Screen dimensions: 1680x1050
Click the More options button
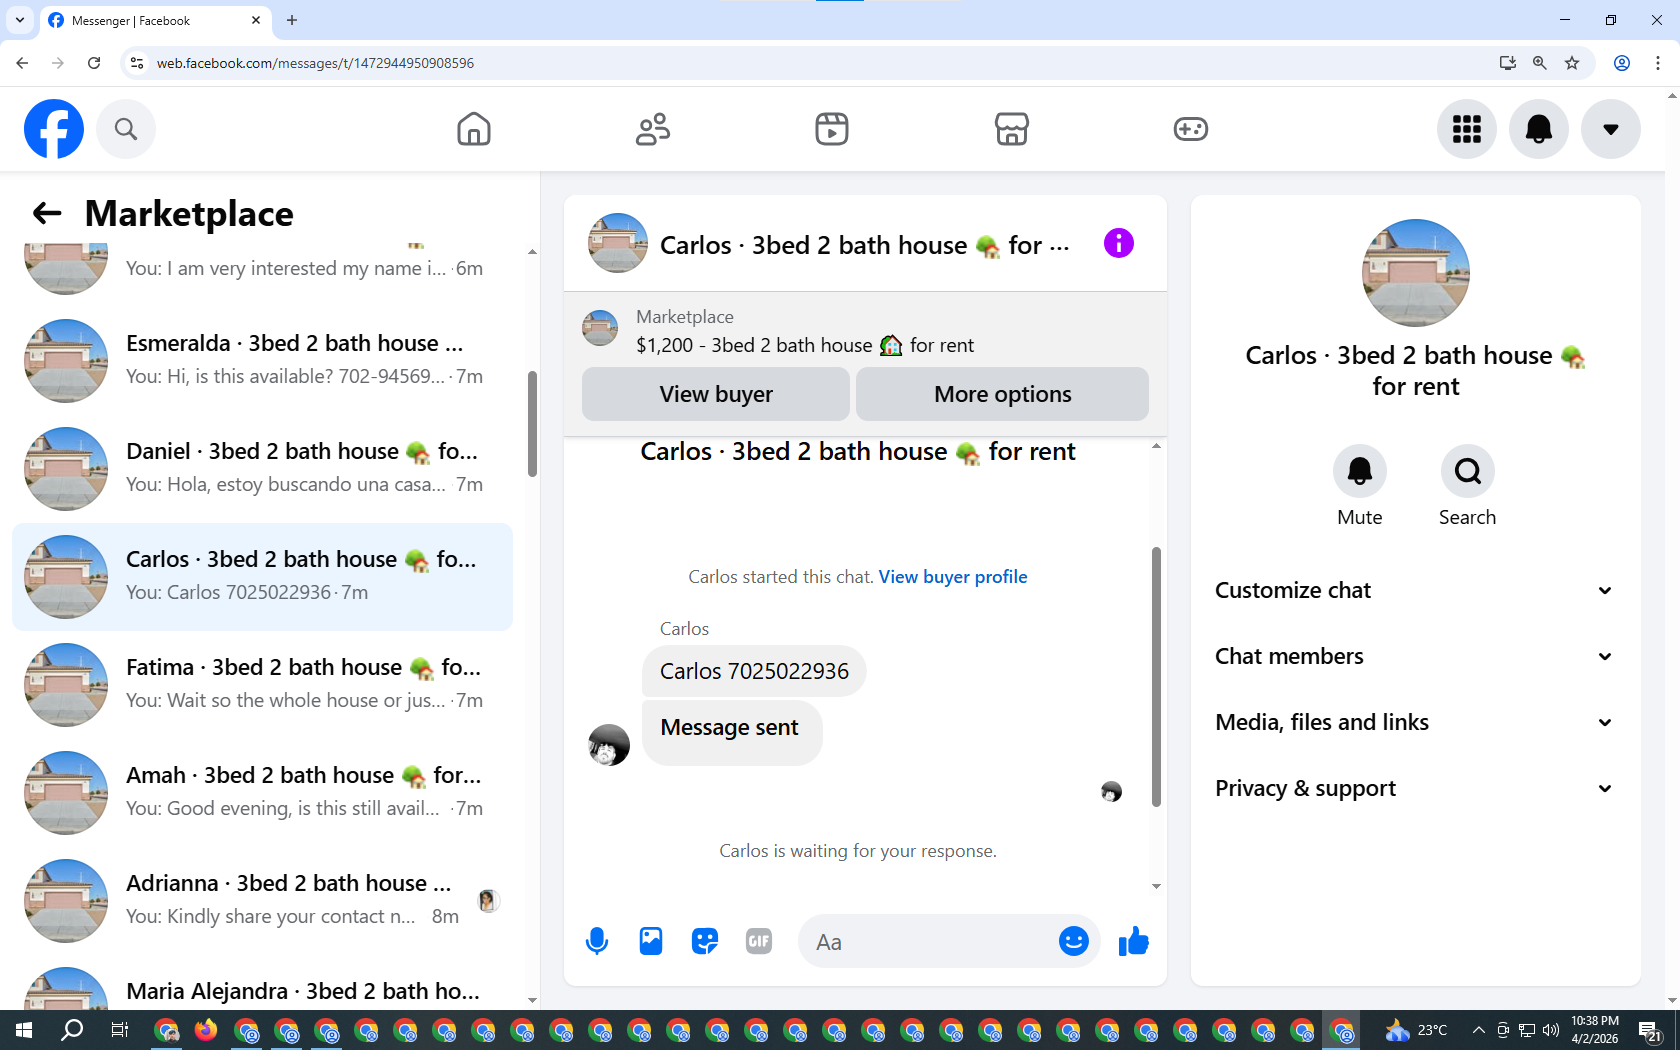pos(1002,394)
